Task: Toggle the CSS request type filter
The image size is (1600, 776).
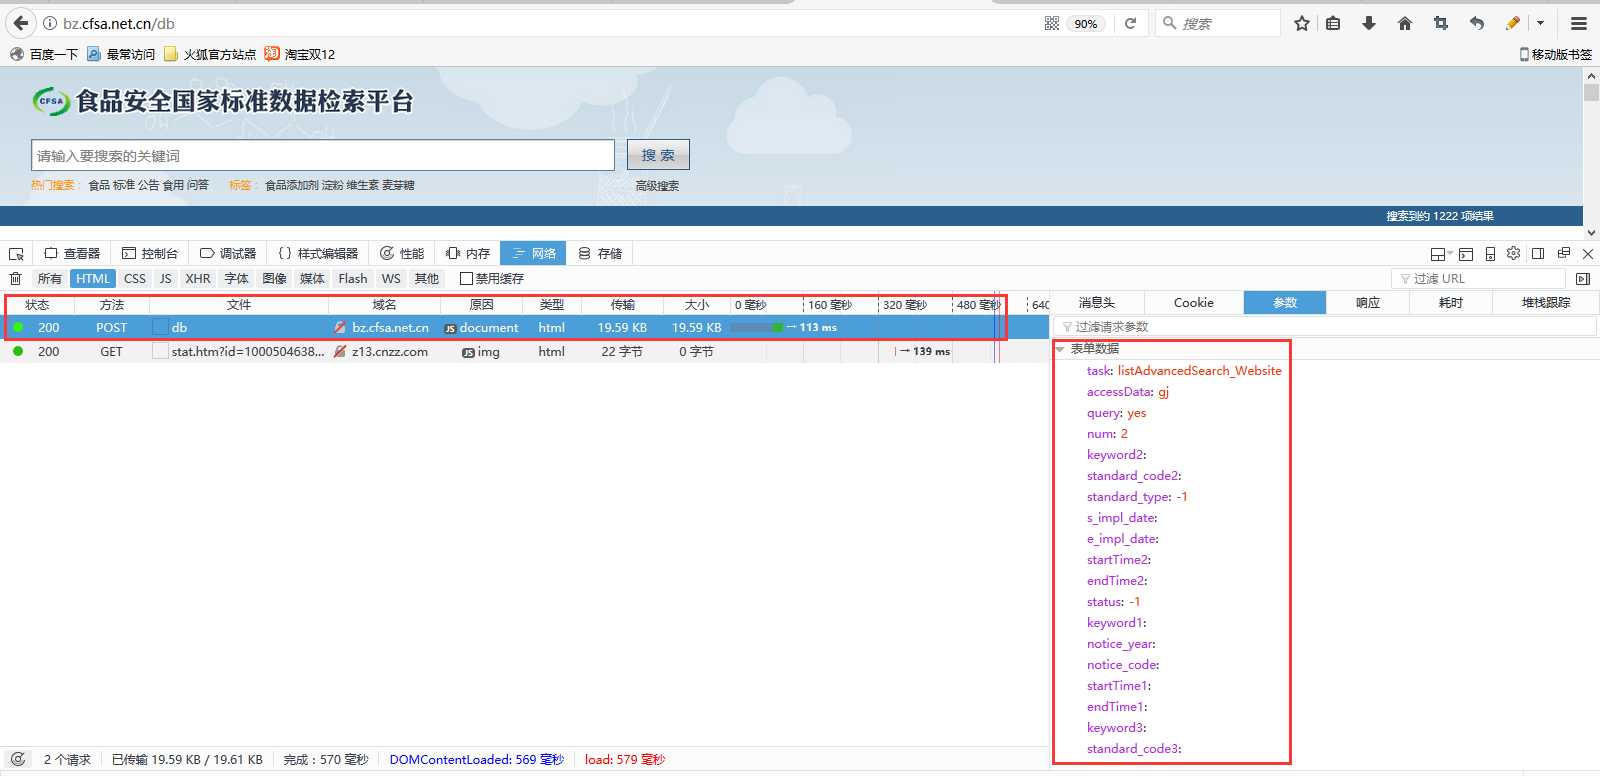Action: point(135,279)
